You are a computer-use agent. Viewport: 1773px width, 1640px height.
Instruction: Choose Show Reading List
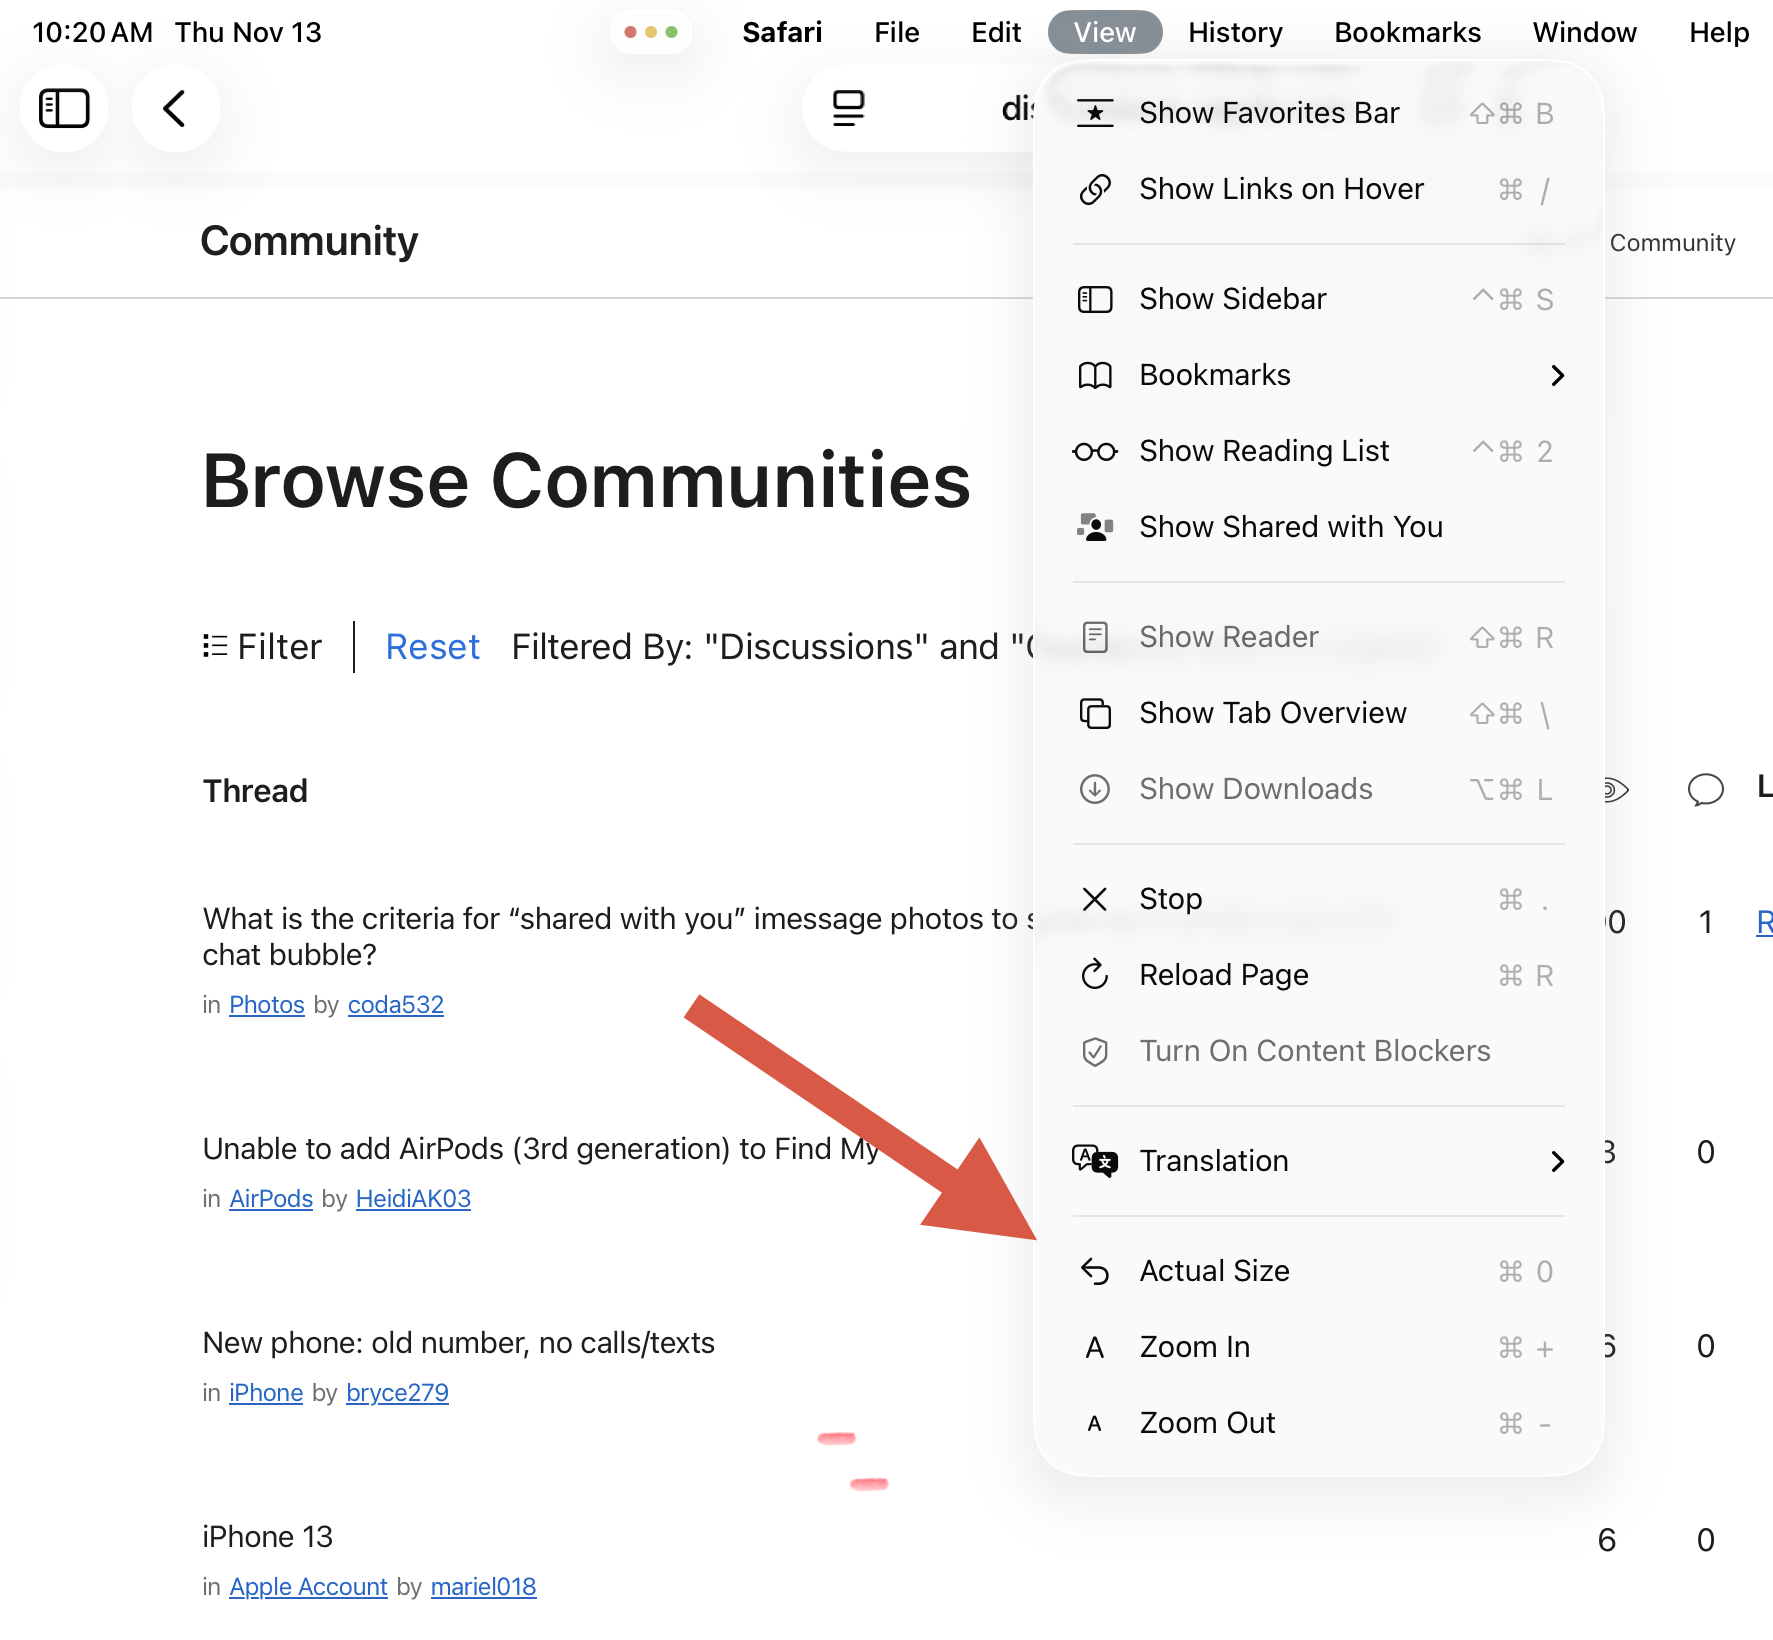click(1318, 451)
